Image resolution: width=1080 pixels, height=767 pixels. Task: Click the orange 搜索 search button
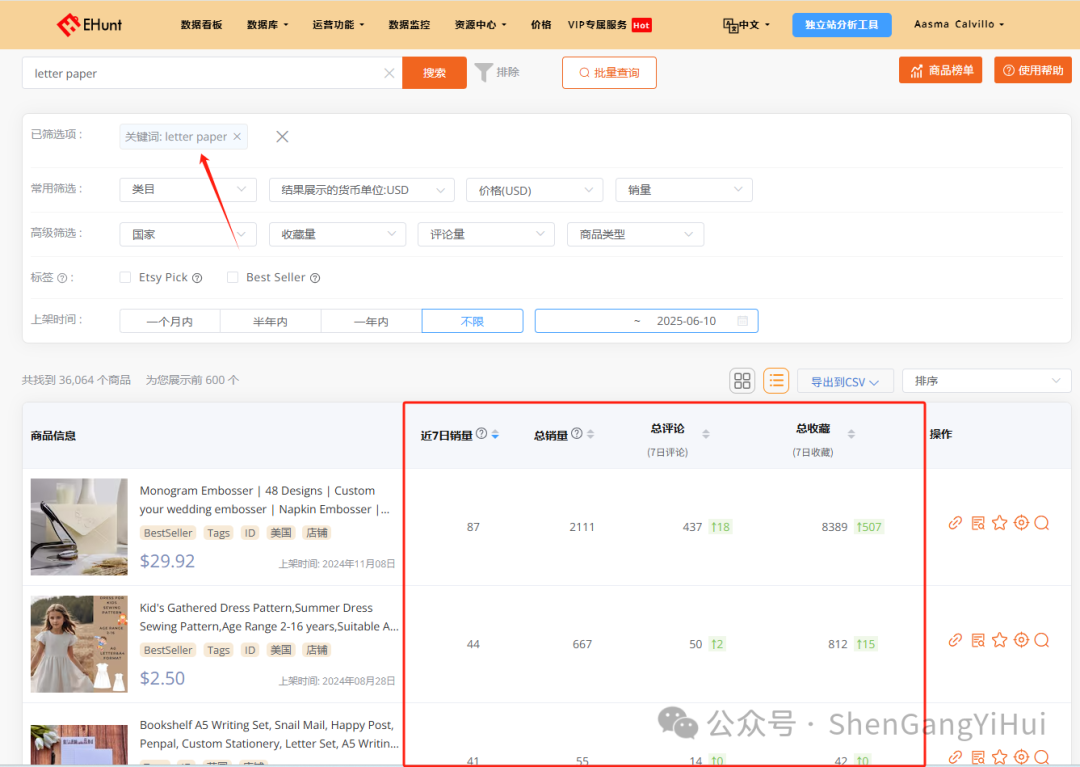(434, 73)
